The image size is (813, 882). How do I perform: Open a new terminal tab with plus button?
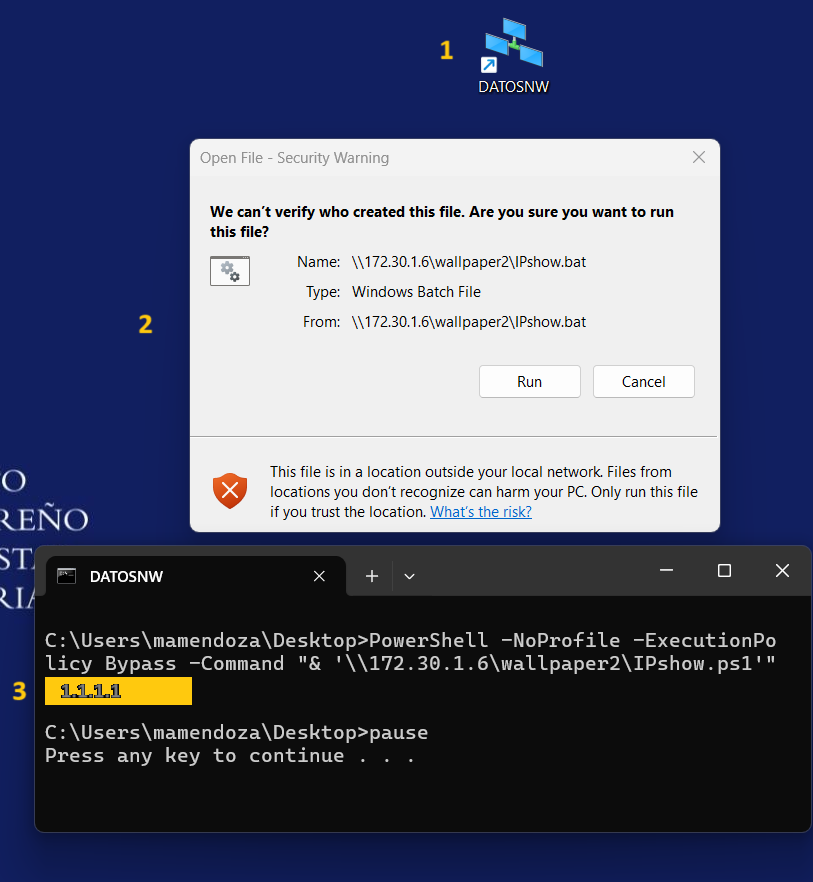[372, 576]
